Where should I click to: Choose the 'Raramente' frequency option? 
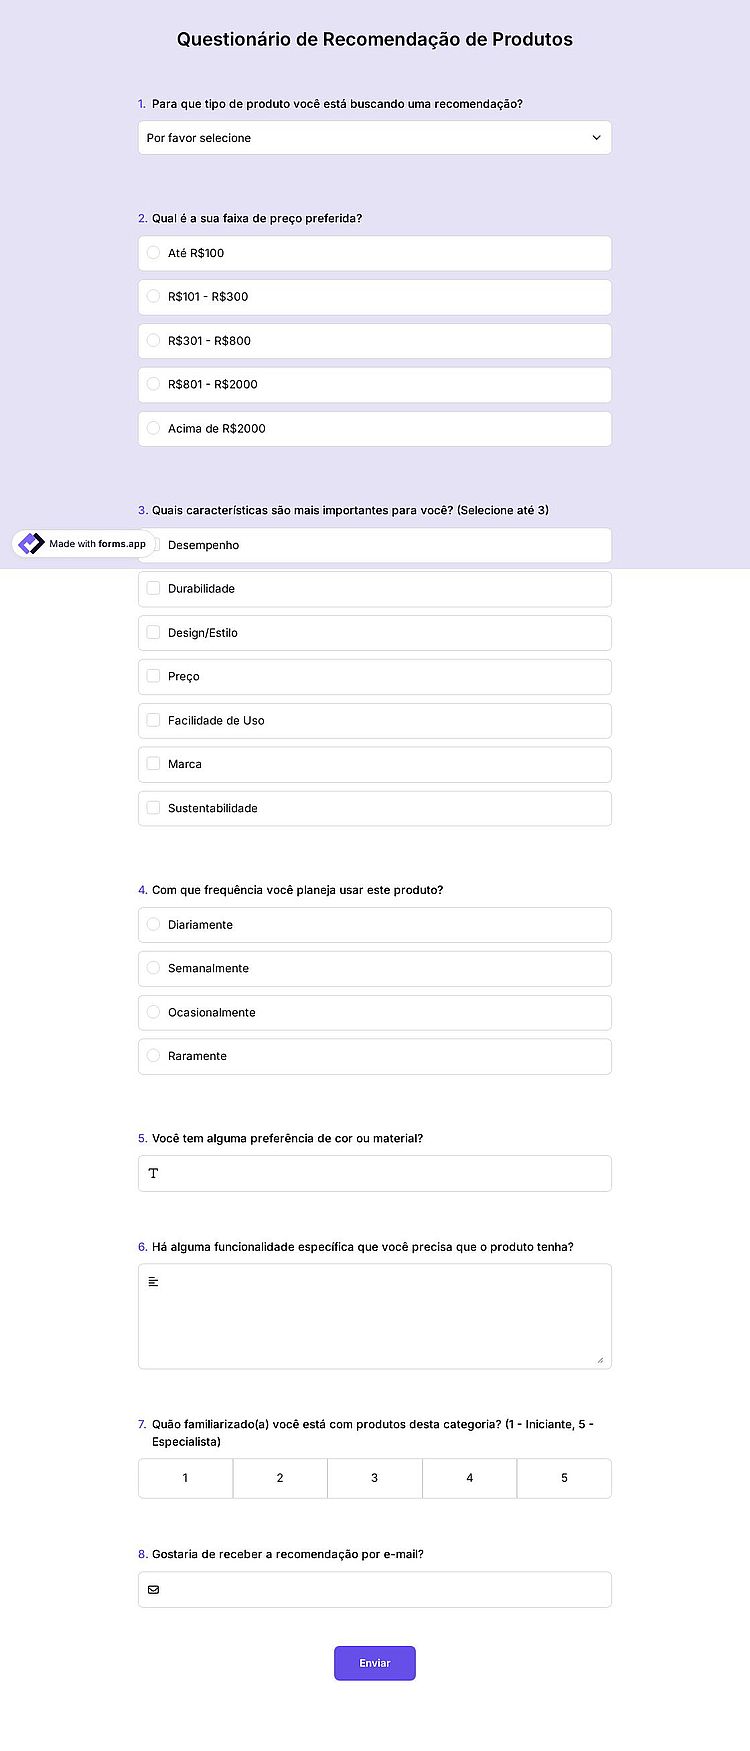(375, 1056)
